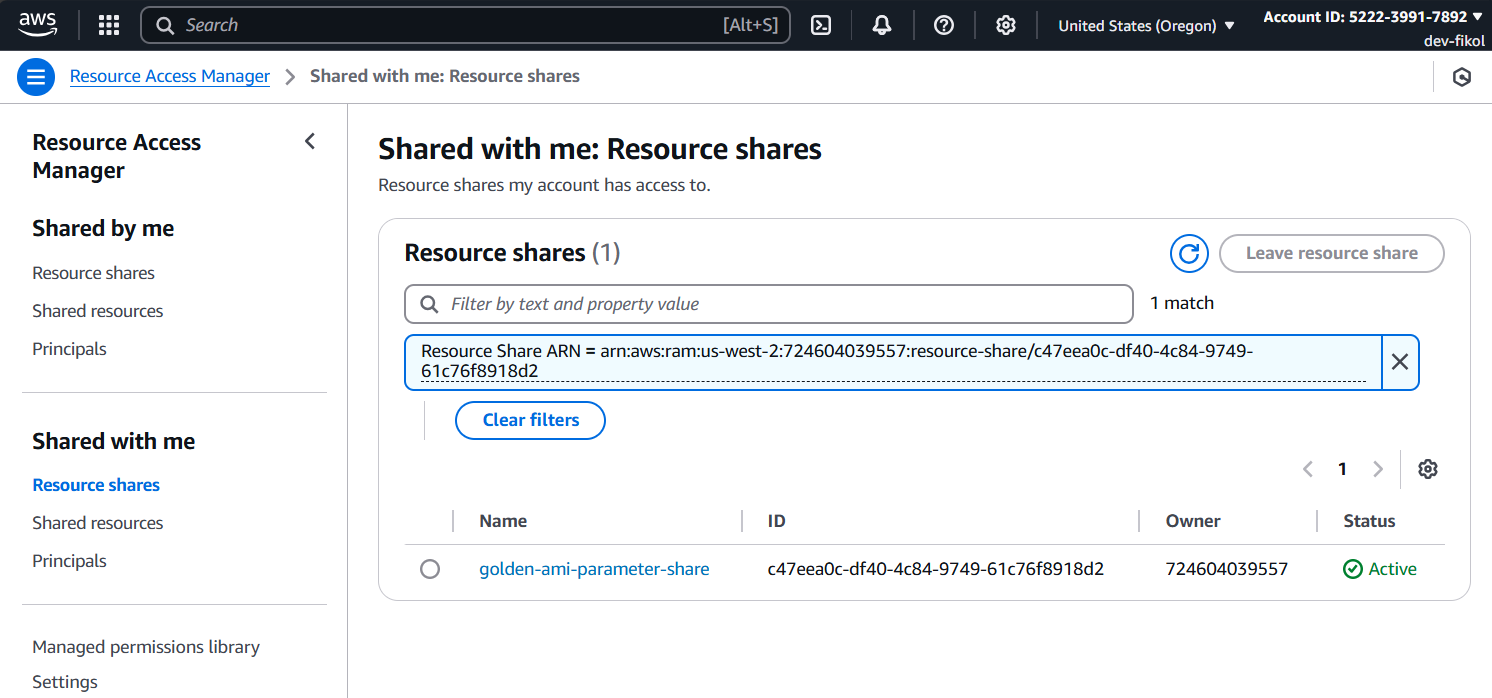Open Shared with me Resource shares
Image resolution: width=1492 pixels, height=698 pixels.
click(x=96, y=485)
